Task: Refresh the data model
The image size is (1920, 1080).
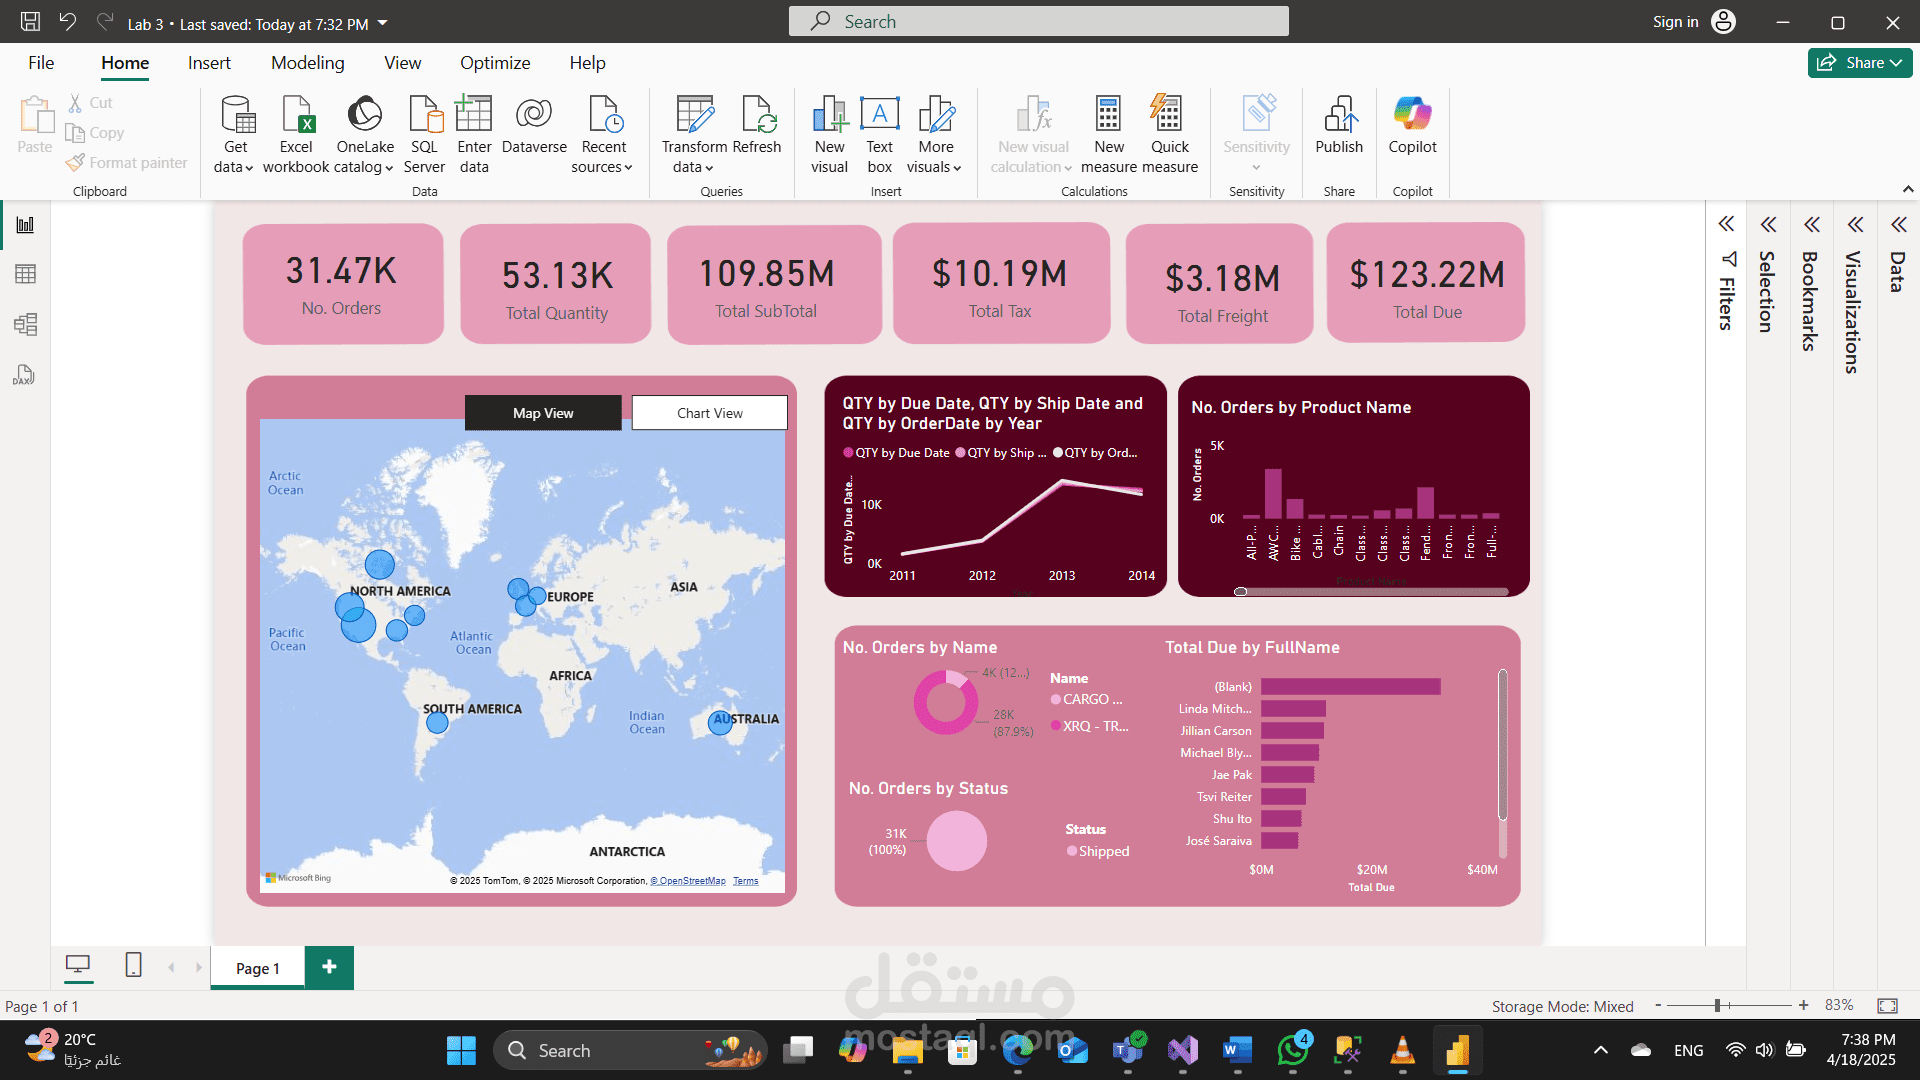Action: [757, 125]
